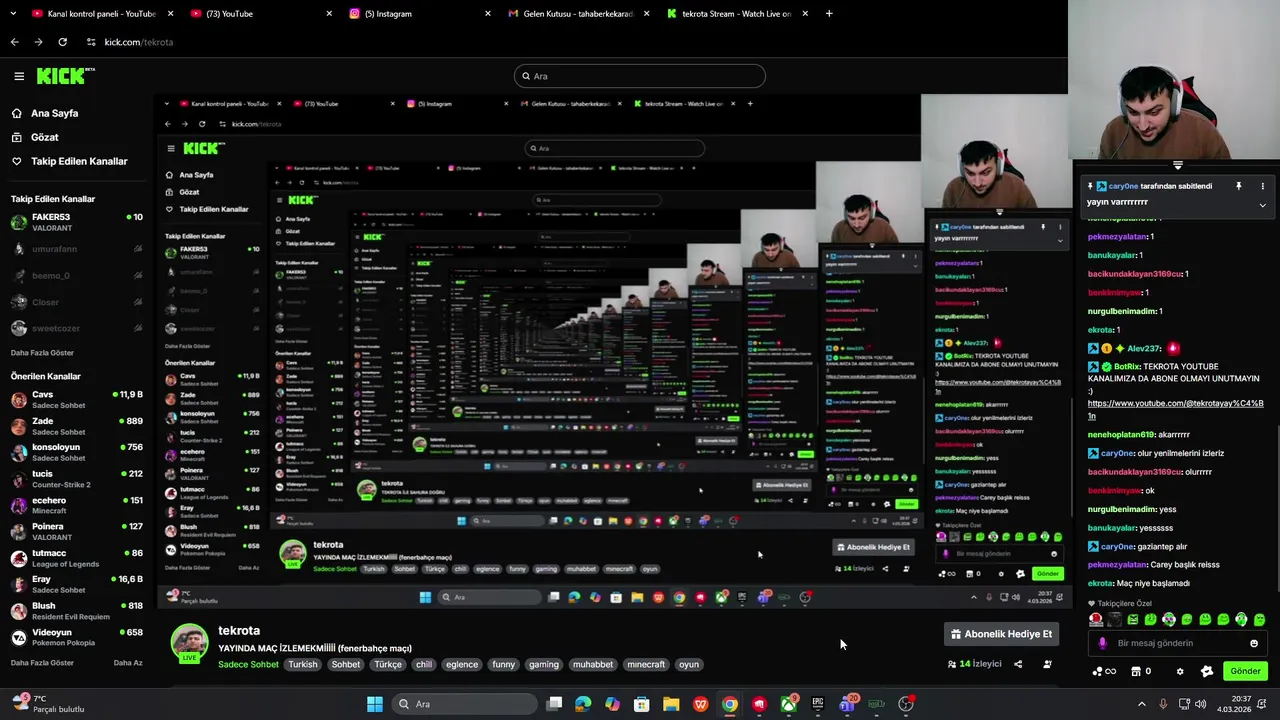This screenshot has height=720, width=1280.
Task: Click the user icon right of share icon
Action: [x=1047, y=664]
